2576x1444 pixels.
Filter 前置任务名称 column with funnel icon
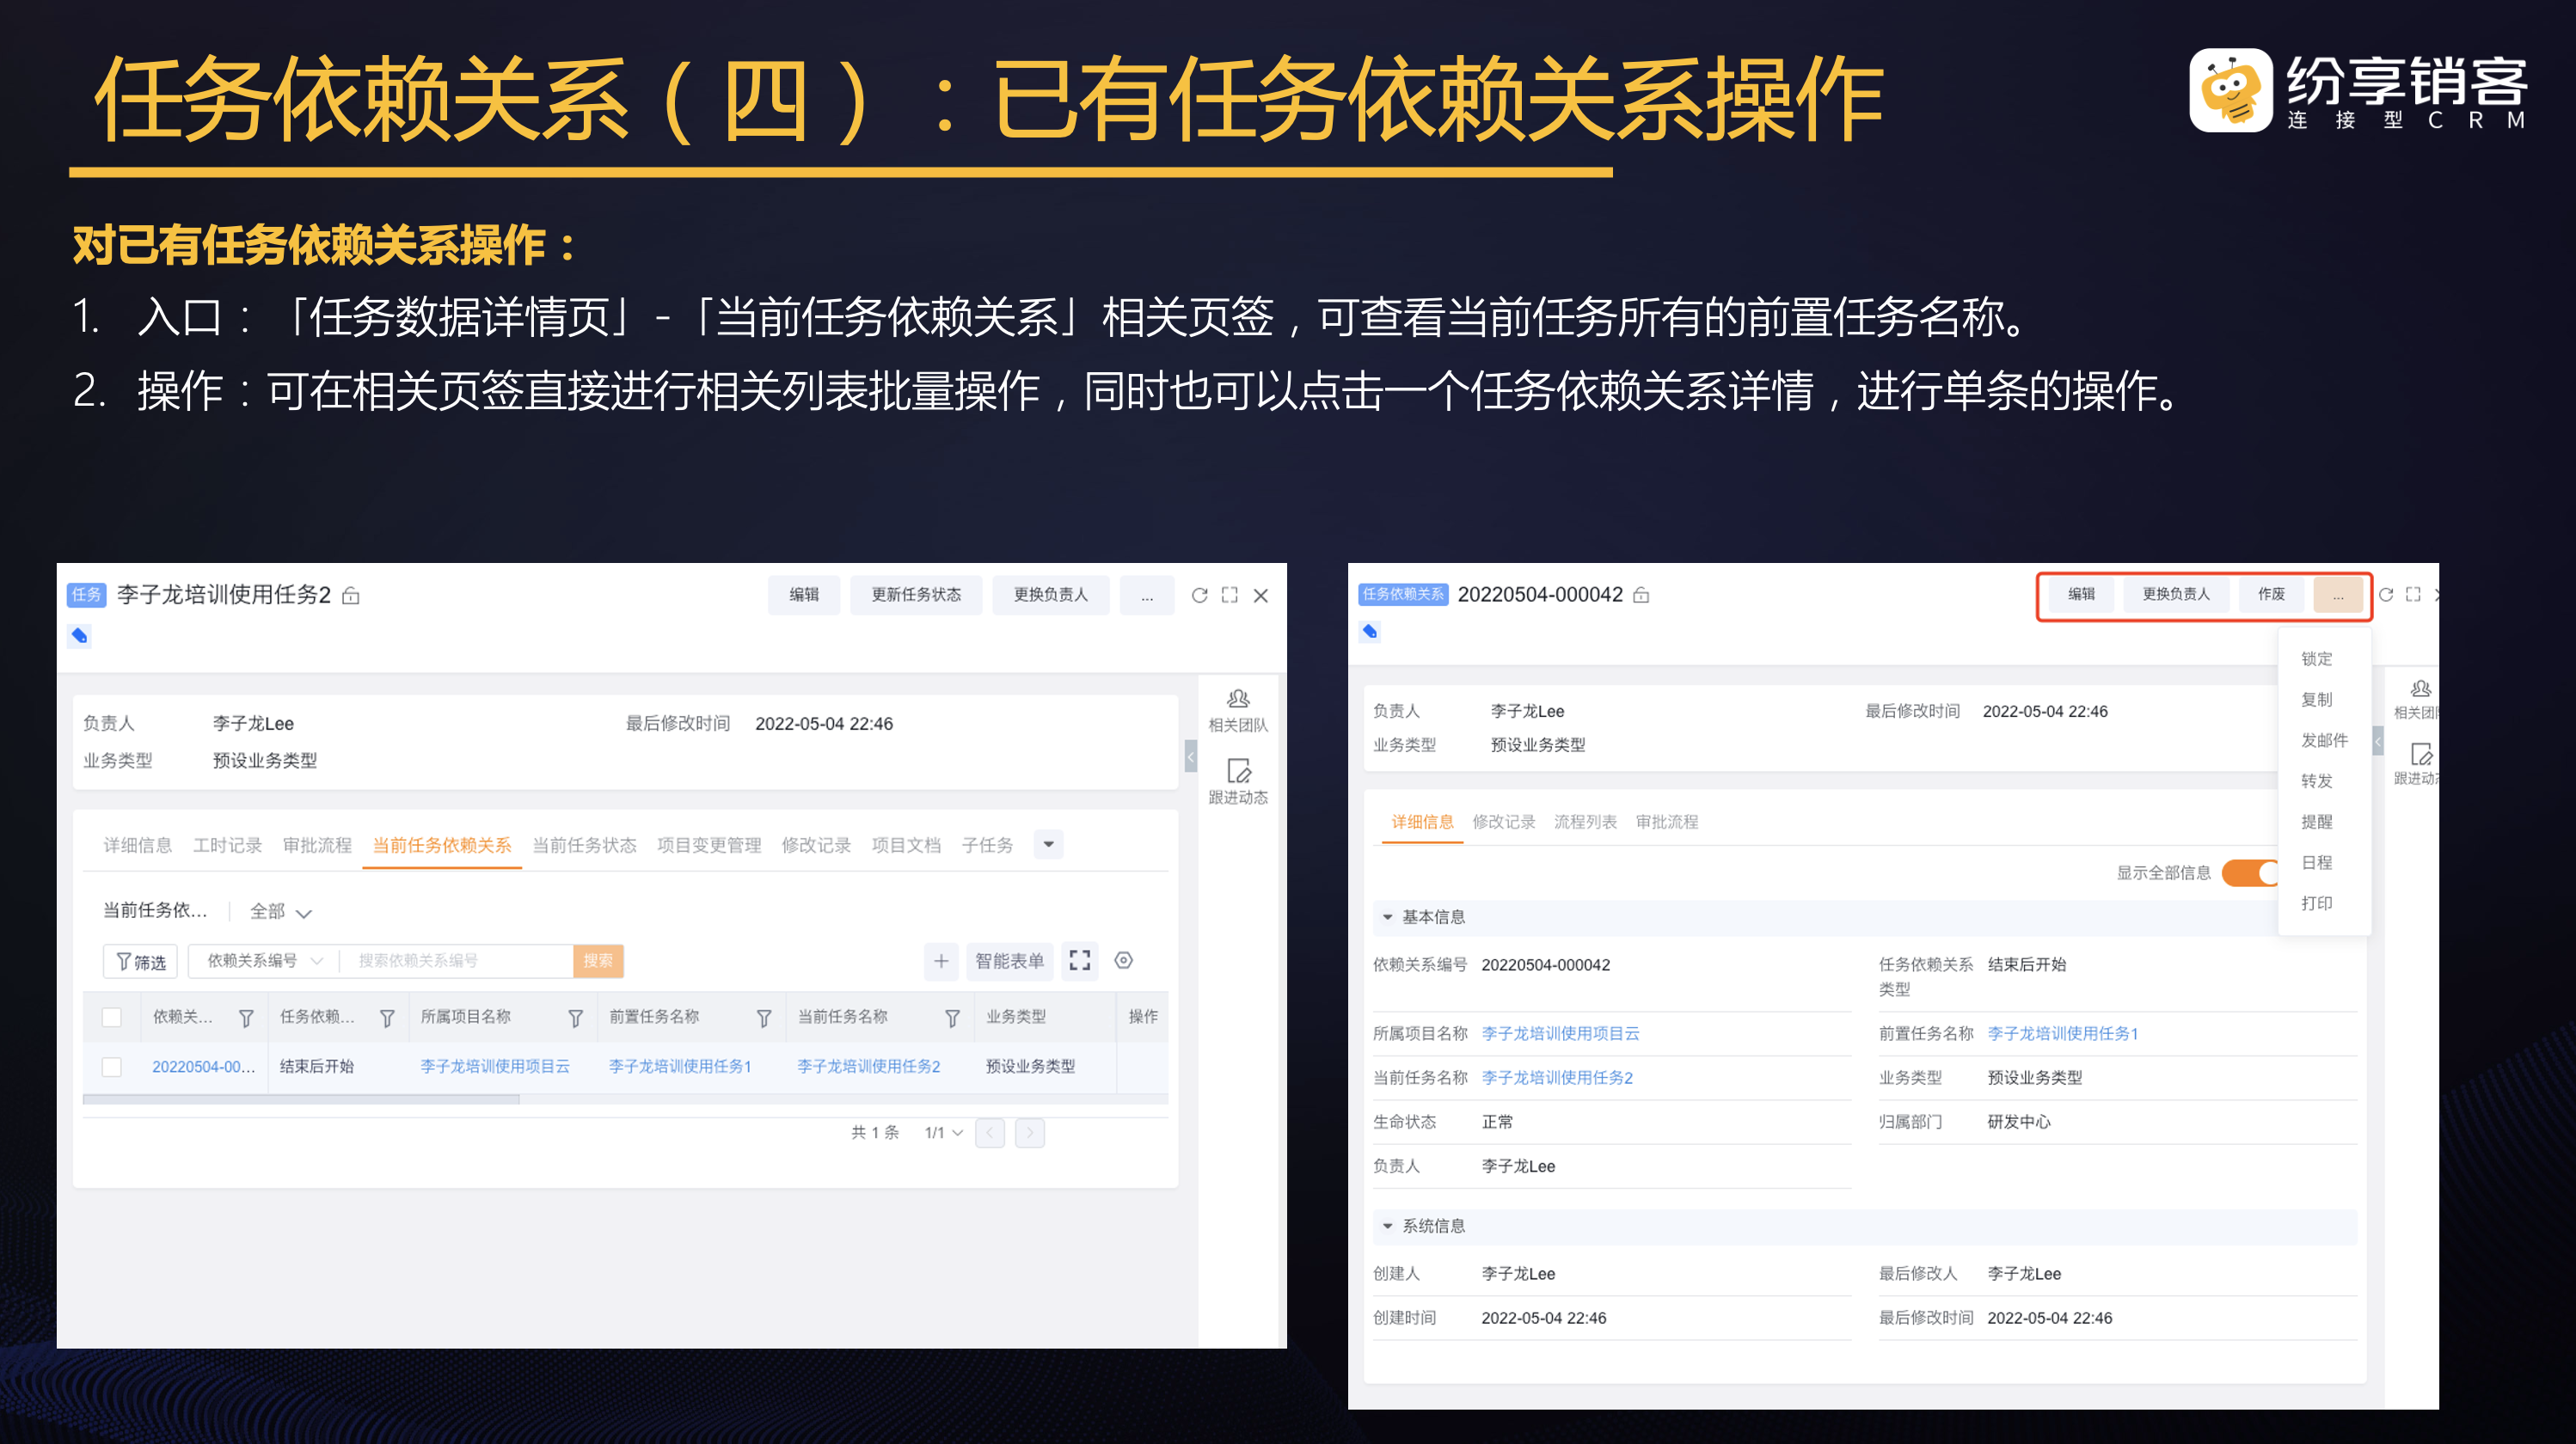coord(764,1018)
